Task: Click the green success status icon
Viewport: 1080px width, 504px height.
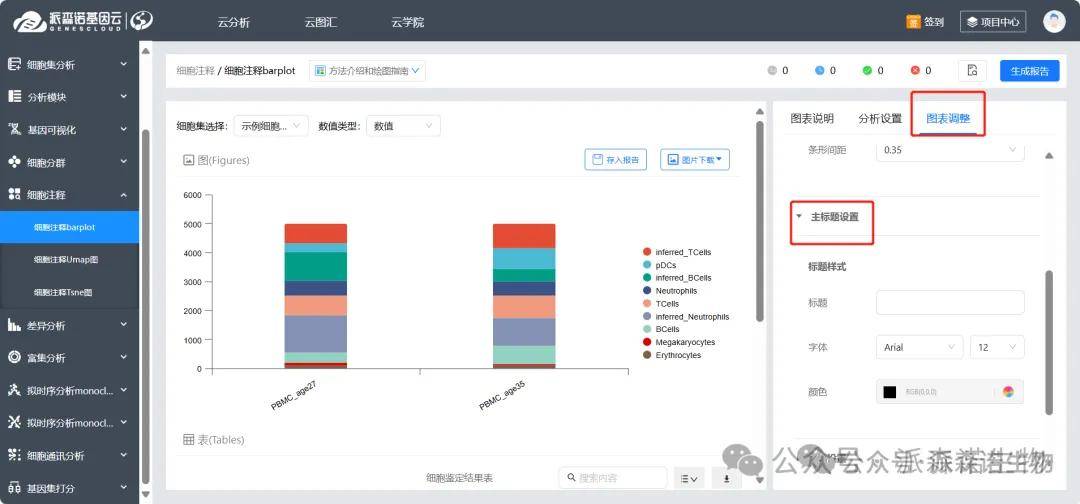Action: click(x=867, y=71)
